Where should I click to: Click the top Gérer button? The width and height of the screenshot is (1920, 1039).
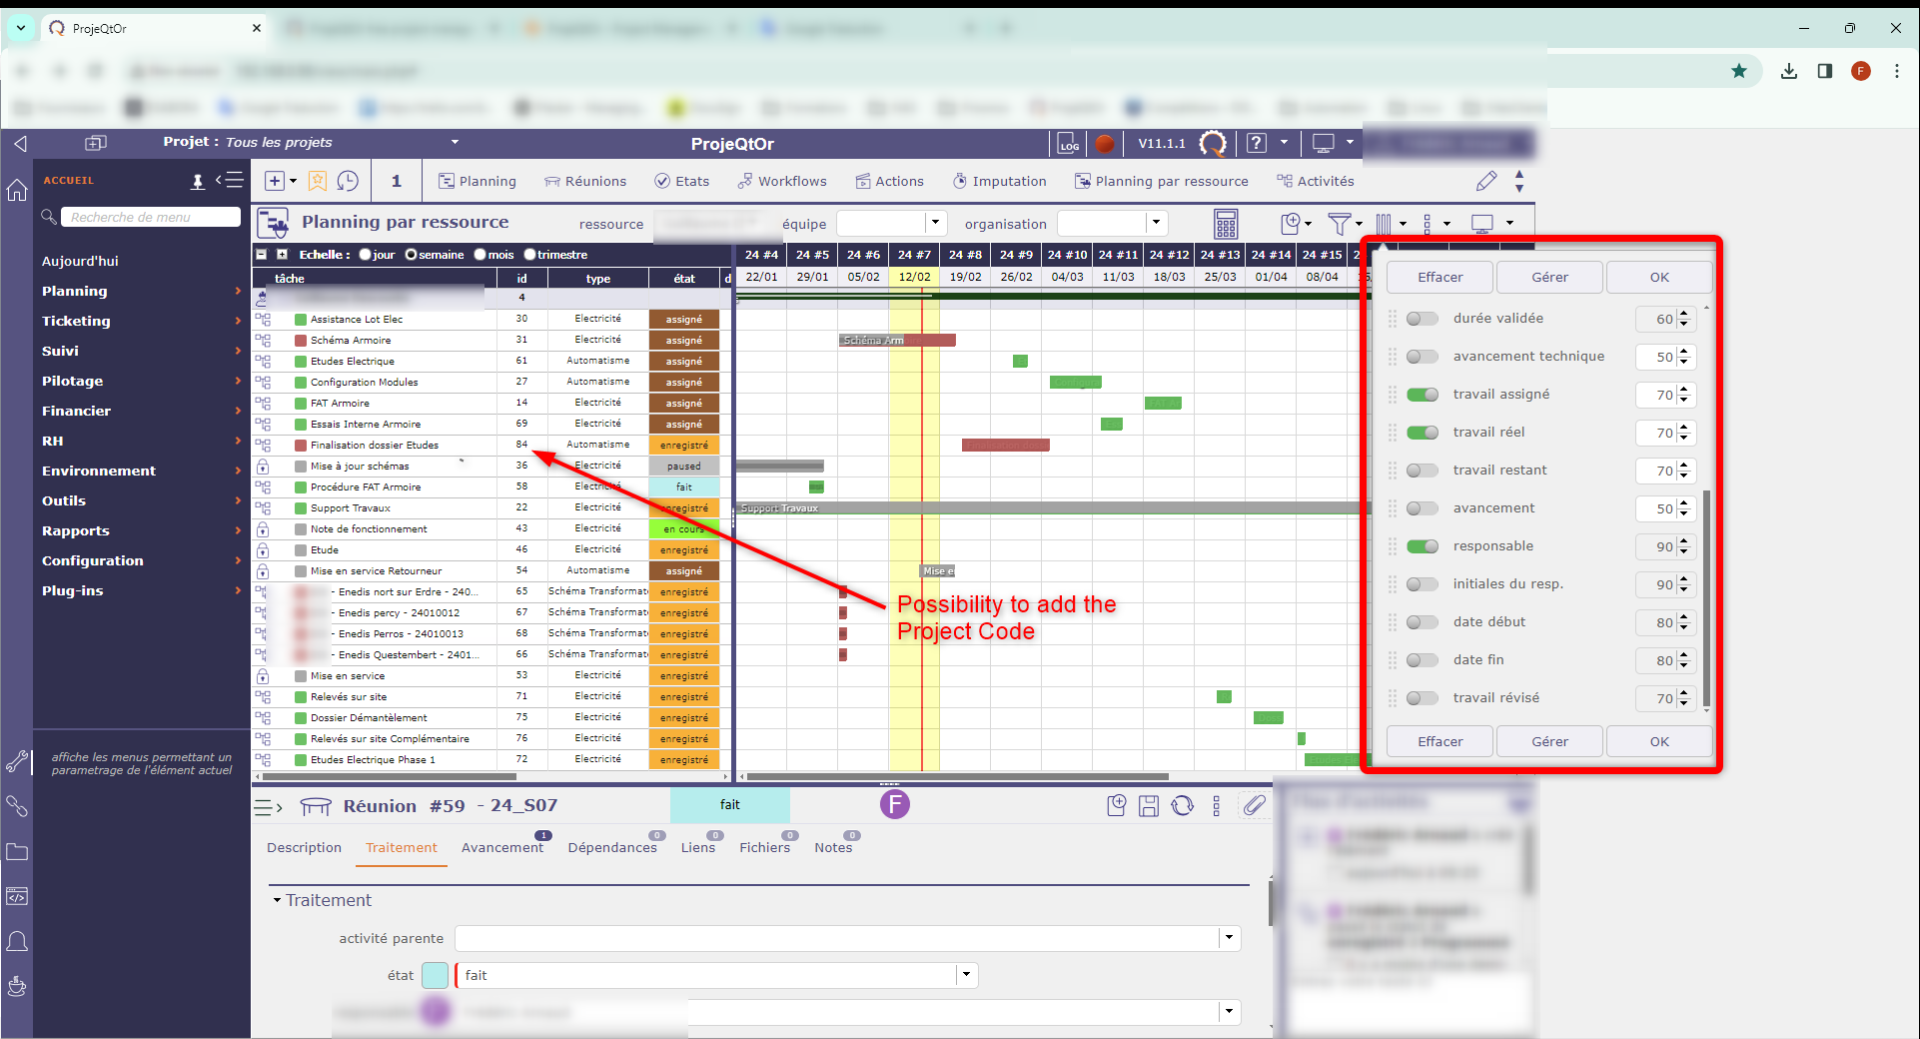(x=1549, y=277)
